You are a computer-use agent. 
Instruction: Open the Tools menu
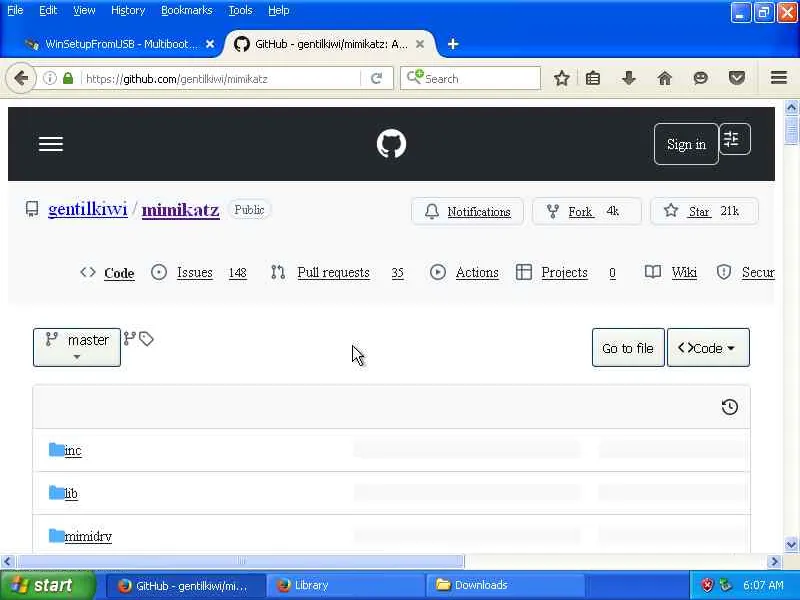240,10
